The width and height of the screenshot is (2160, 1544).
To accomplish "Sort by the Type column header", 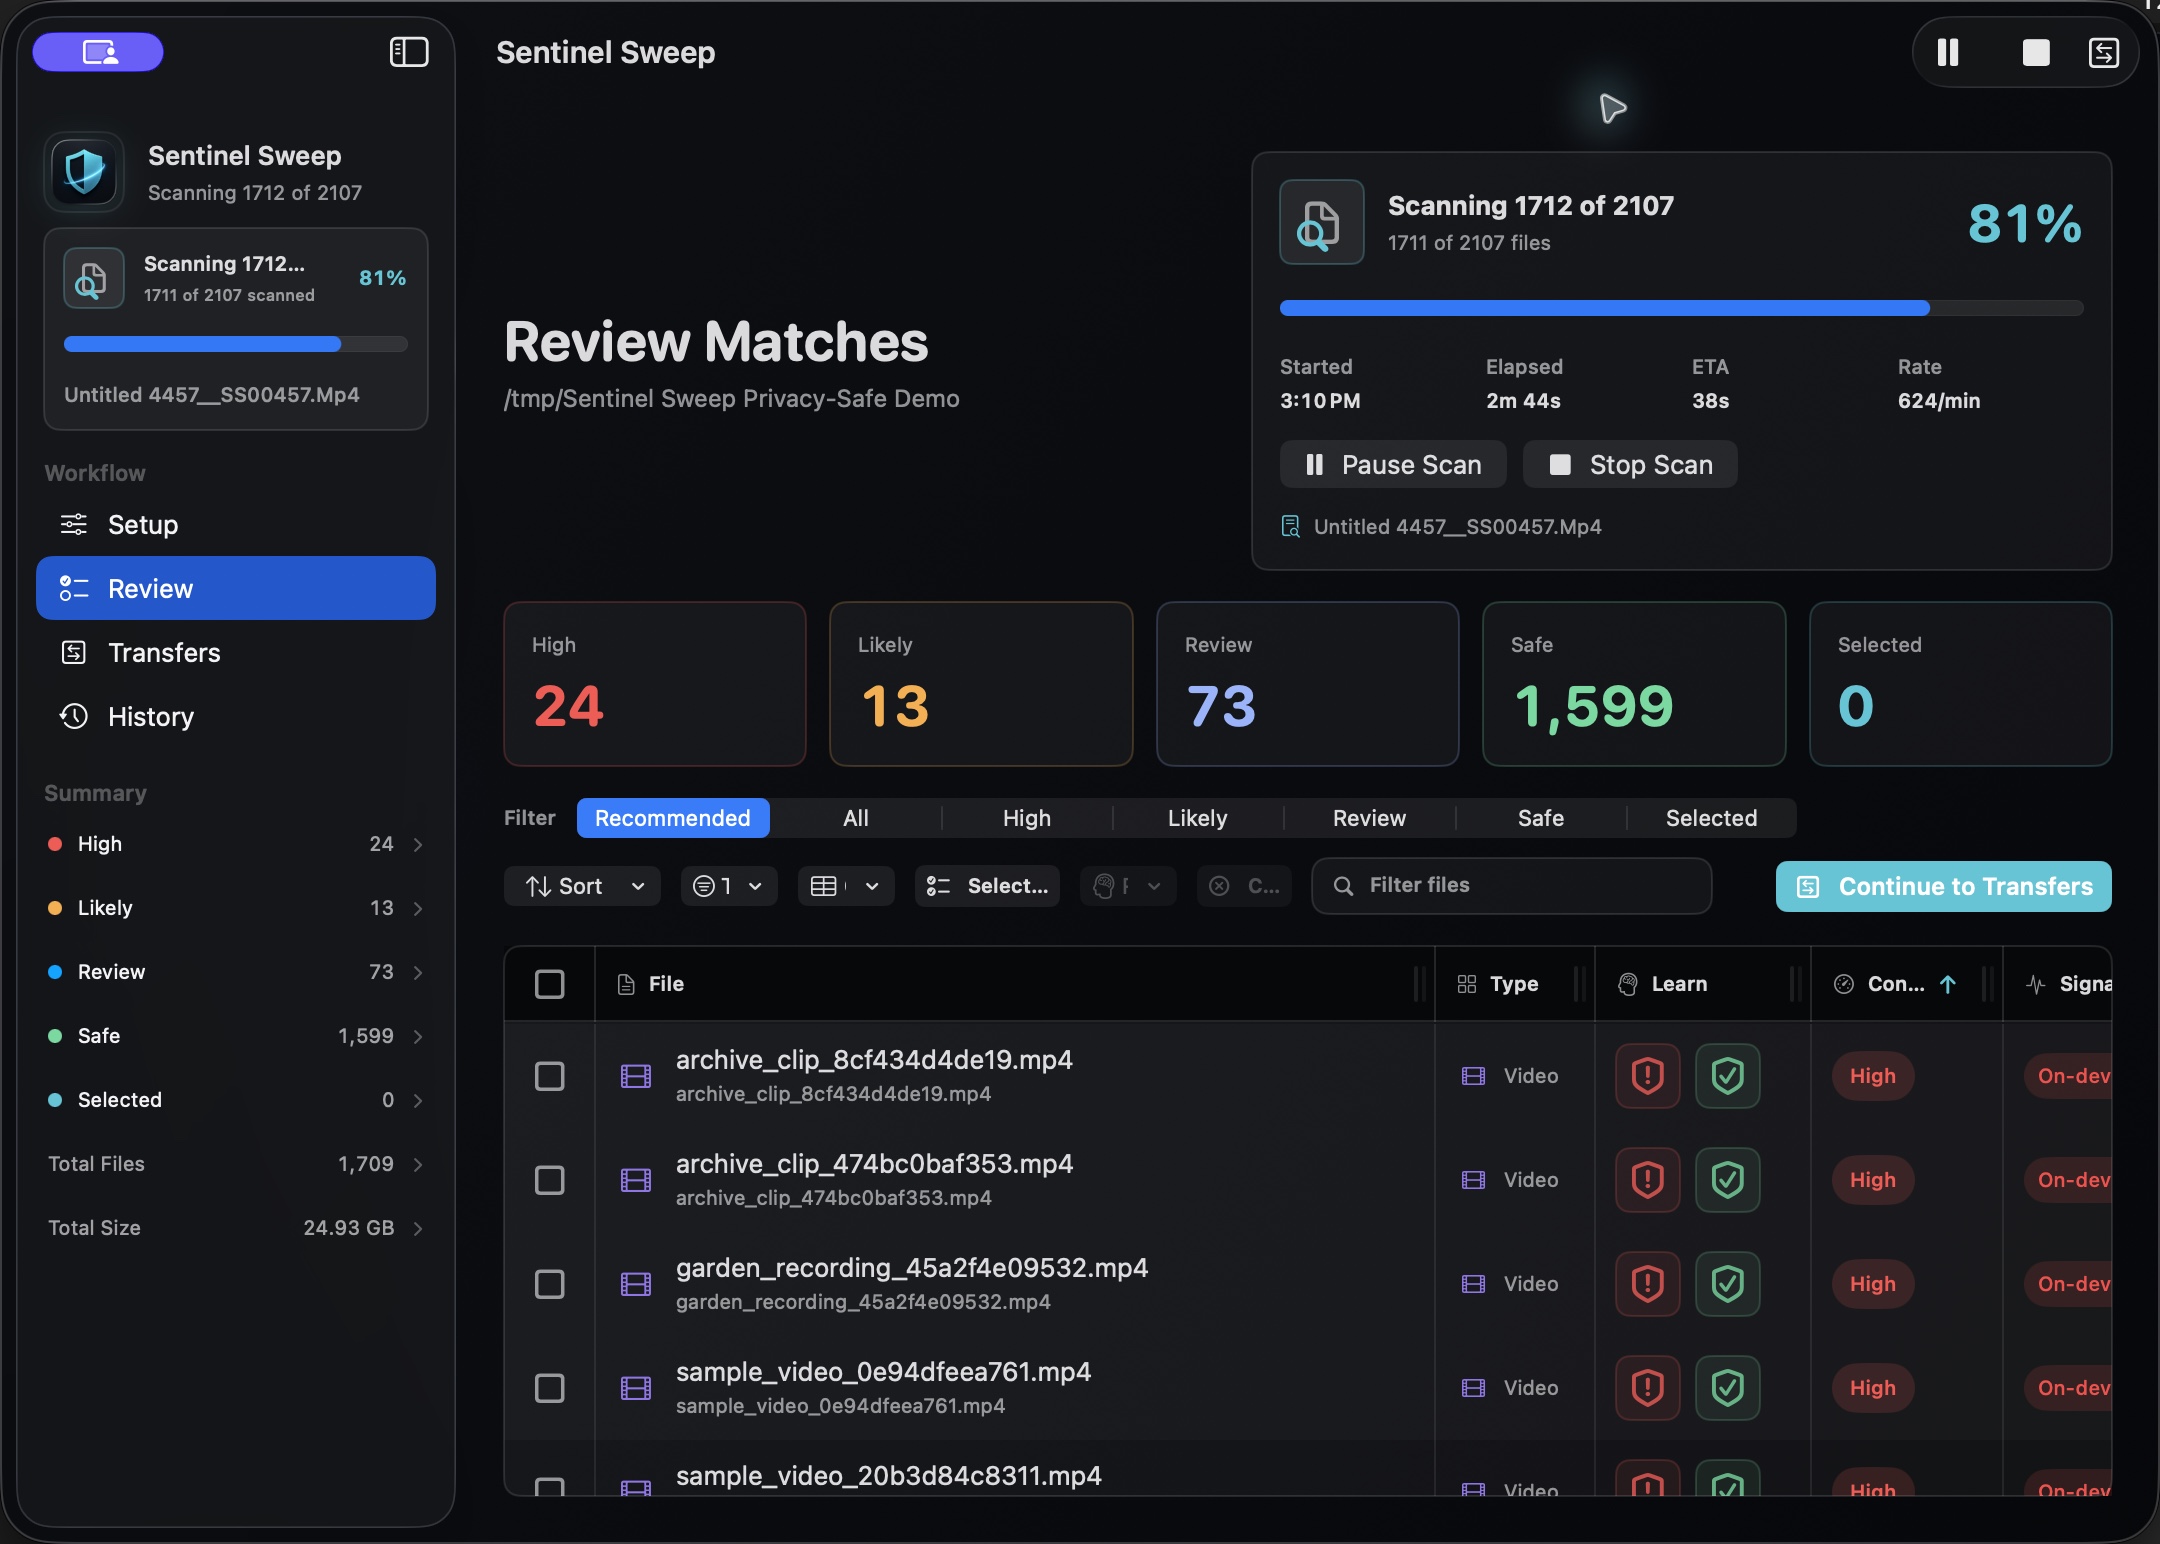I will tap(1514, 984).
